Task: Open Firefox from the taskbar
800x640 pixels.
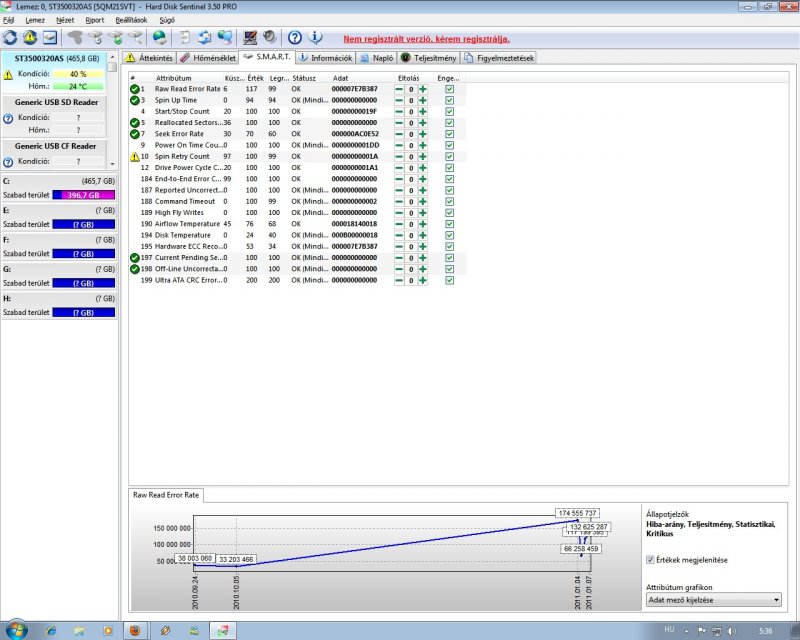Action: point(135,631)
